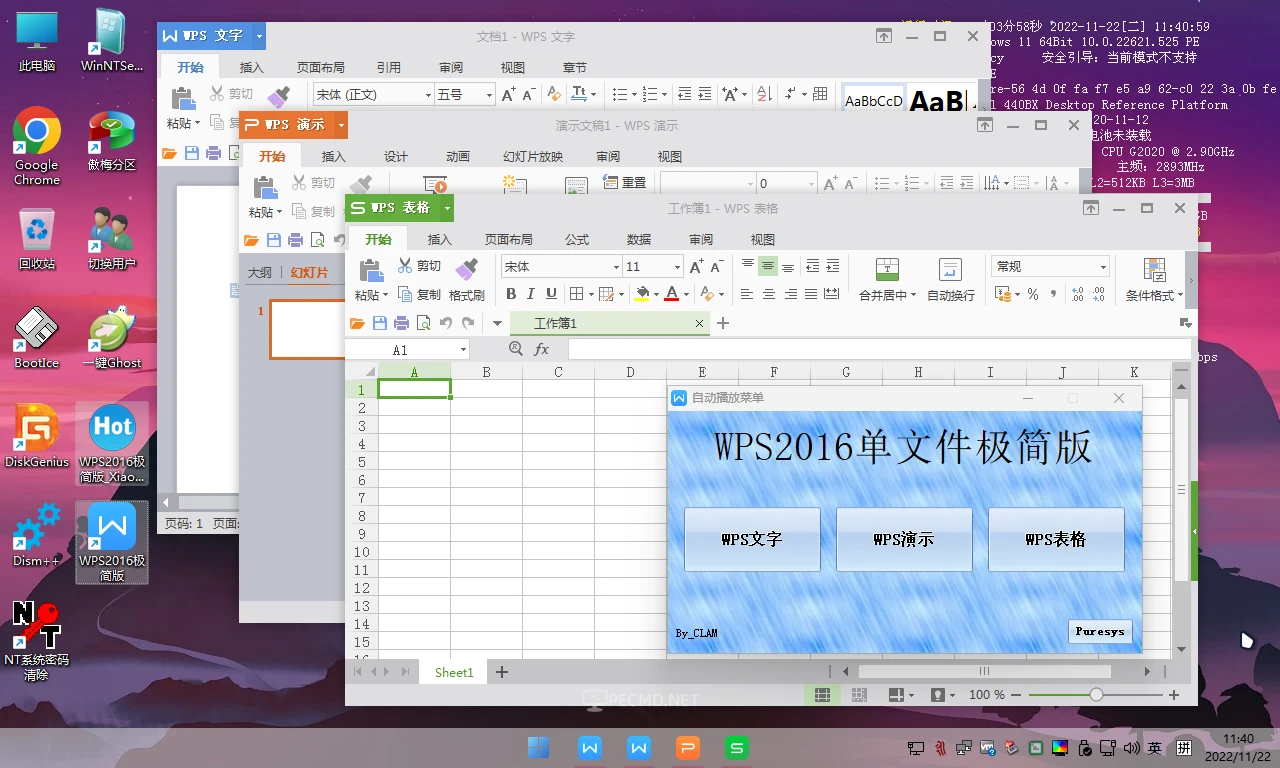This screenshot has width=1280, height=768.
Task: Apply the yellow fill color in WPS 表格
Action: coord(642,294)
